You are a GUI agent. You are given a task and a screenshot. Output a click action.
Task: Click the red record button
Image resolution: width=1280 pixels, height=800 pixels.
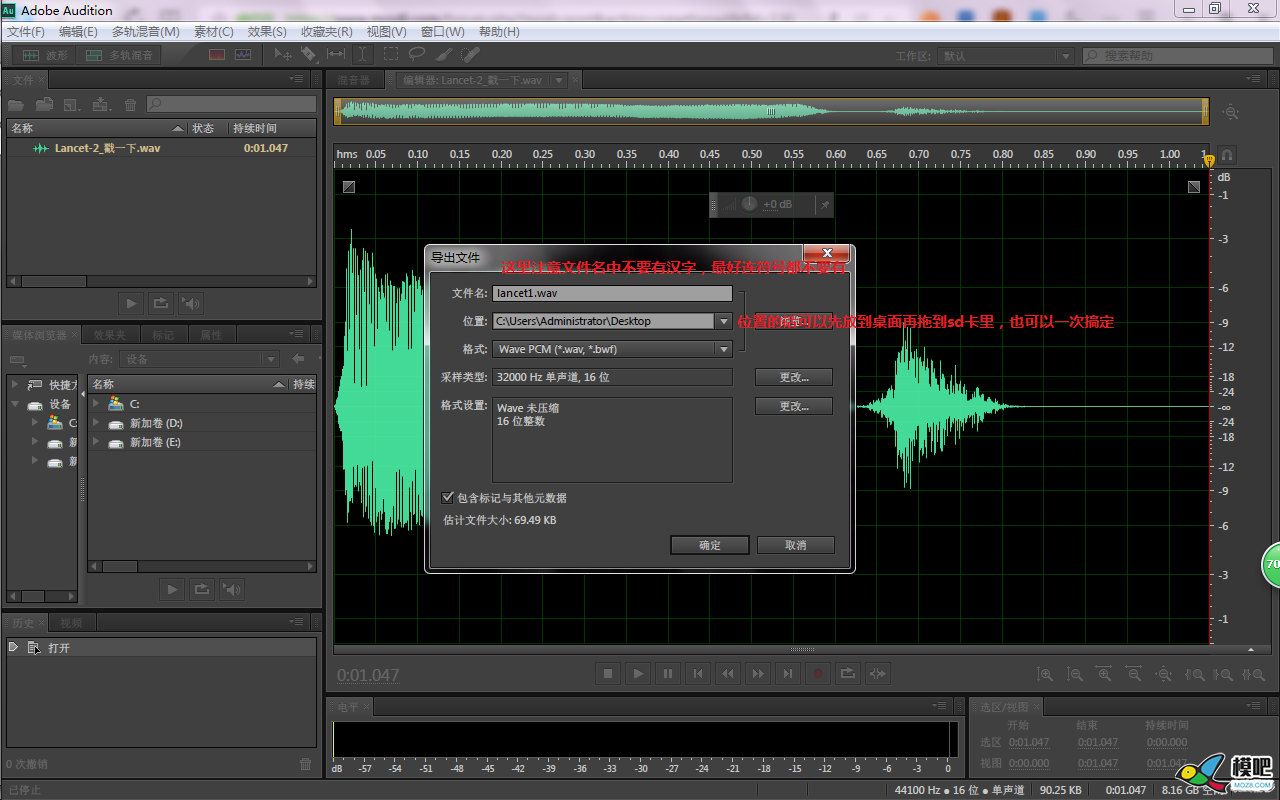tap(818, 674)
